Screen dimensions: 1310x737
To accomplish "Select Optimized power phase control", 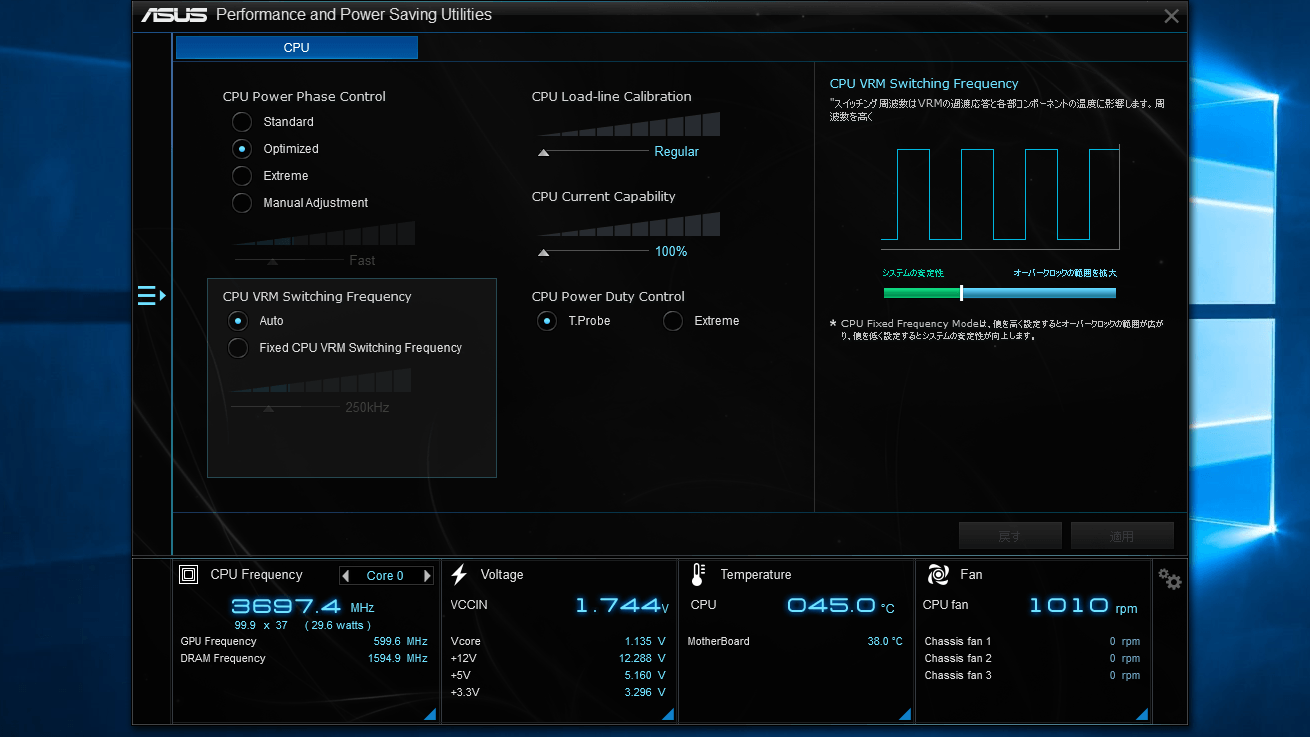I will [242, 149].
